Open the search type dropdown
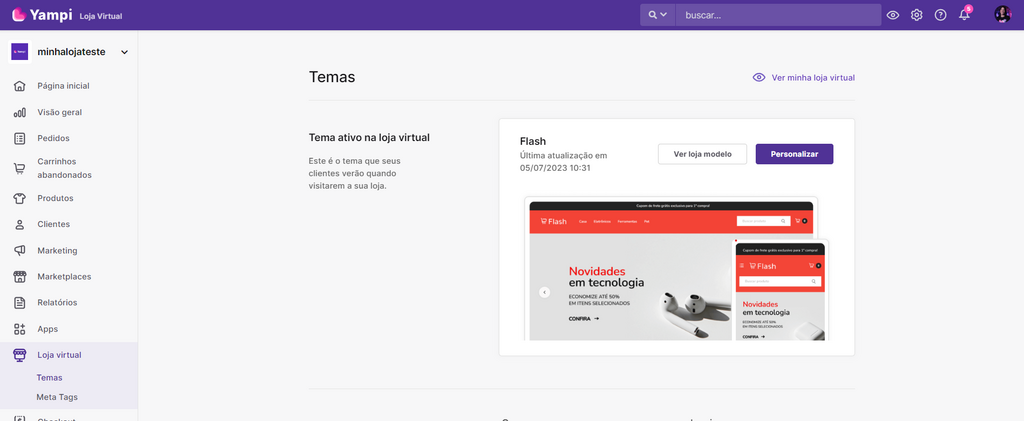This screenshot has height=421, width=1024. pyautogui.click(x=658, y=15)
